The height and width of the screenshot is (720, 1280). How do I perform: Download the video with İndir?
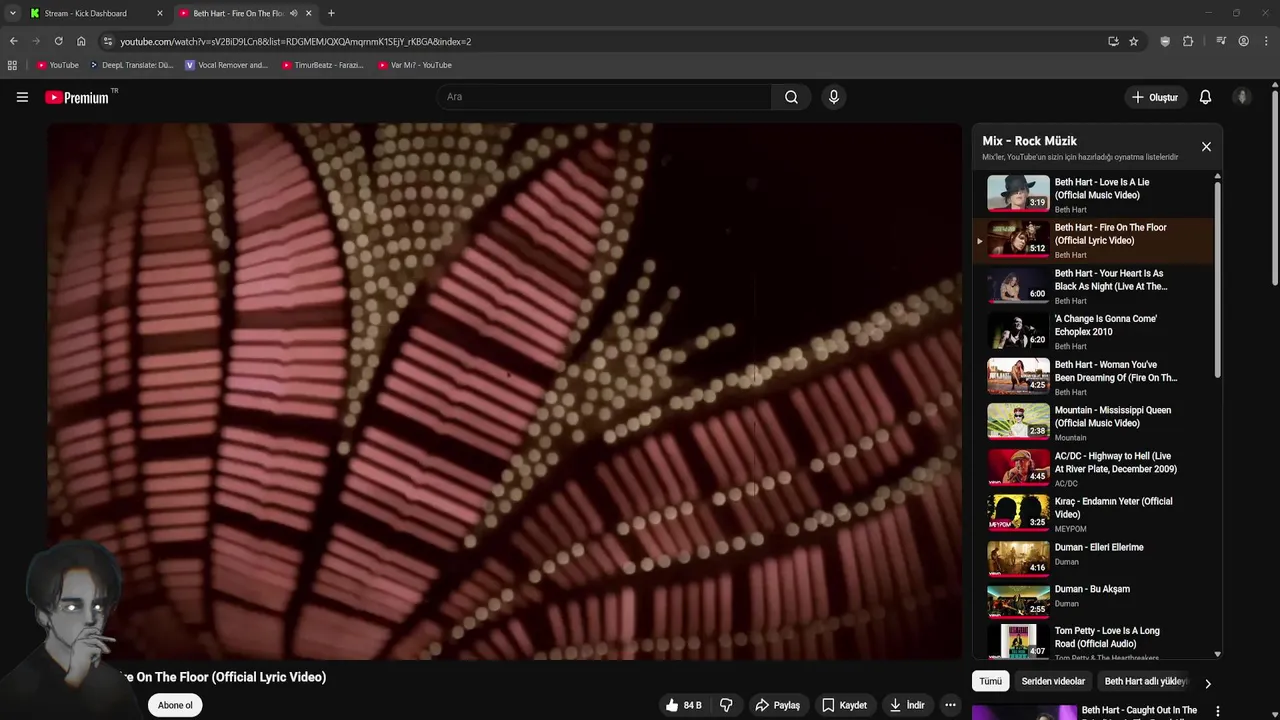click(x=907, y=705)
